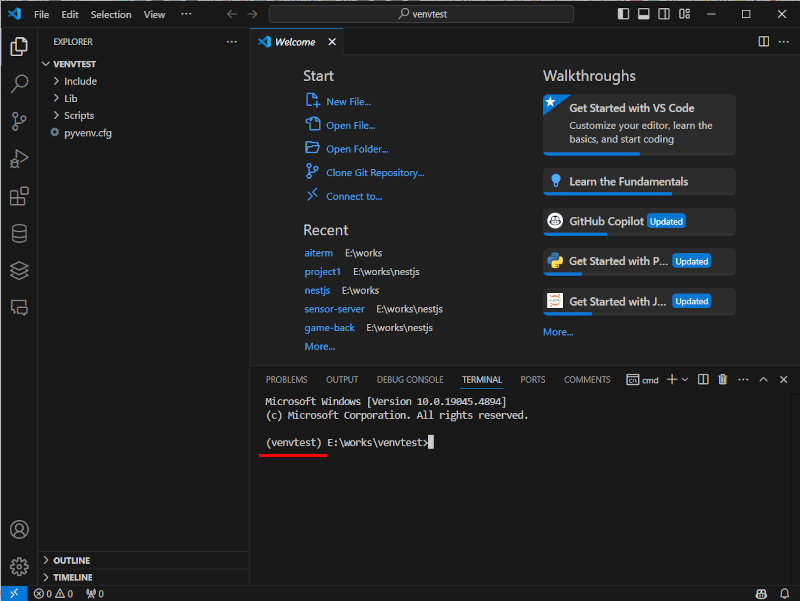800x601 pixels.
Task: Open the terminal launch profile dropdown
Action: coord(685,379)
